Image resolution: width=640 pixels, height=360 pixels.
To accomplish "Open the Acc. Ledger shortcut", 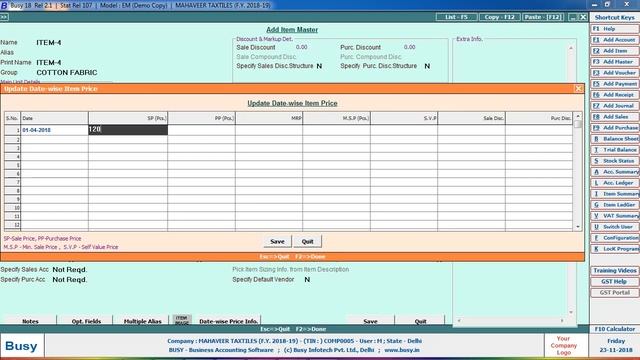I will point(615,183).
